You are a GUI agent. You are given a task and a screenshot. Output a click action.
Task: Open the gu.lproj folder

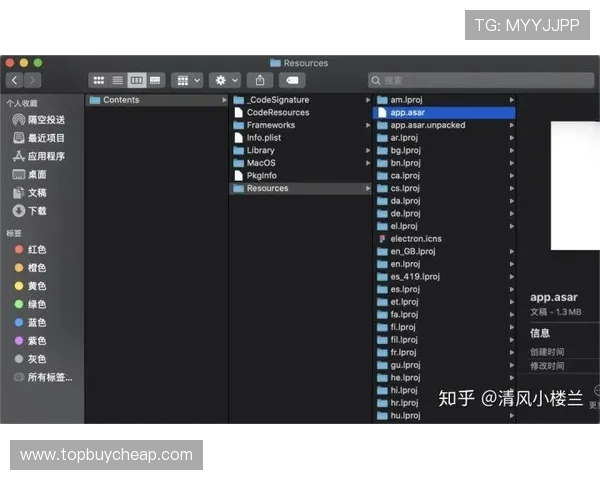(444, 365)
